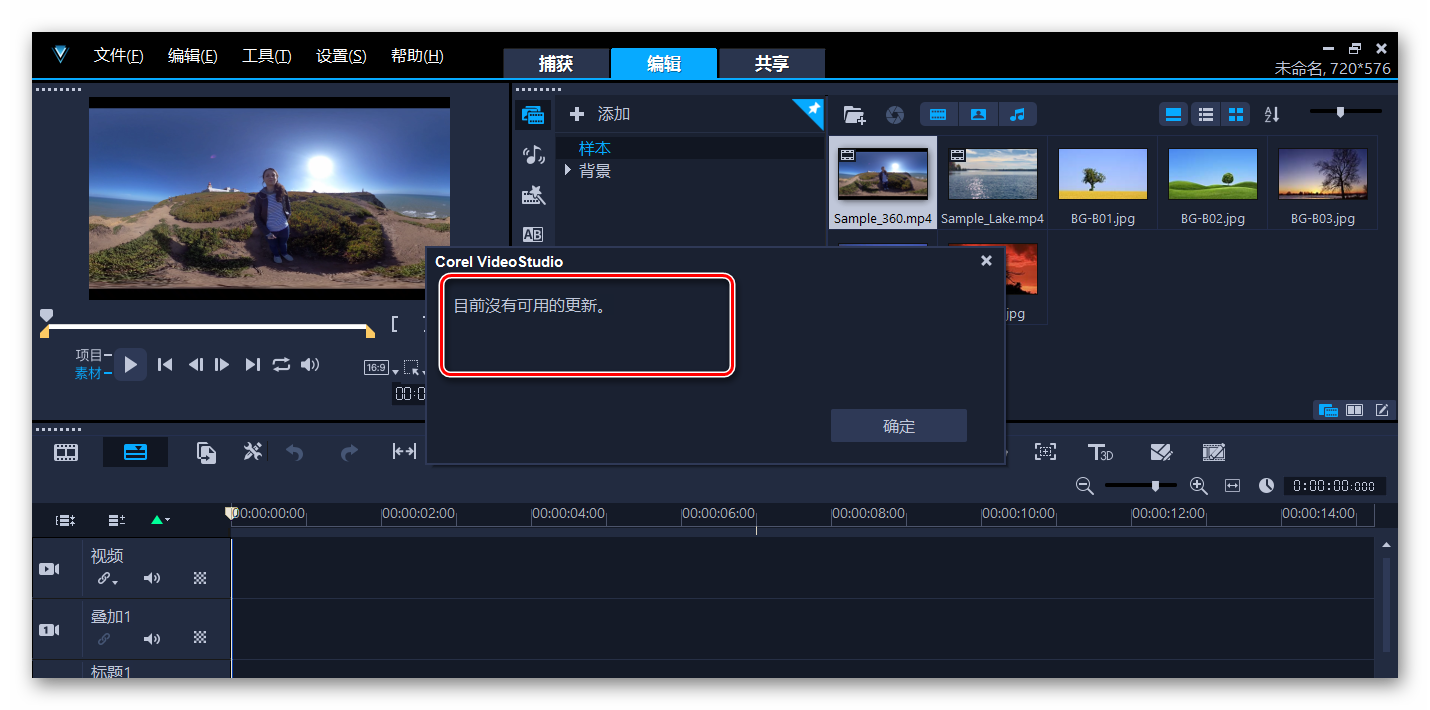Screen dimensions: 1430x710
Task: Click the 确定 button in dialog
Action: (899, 426)
